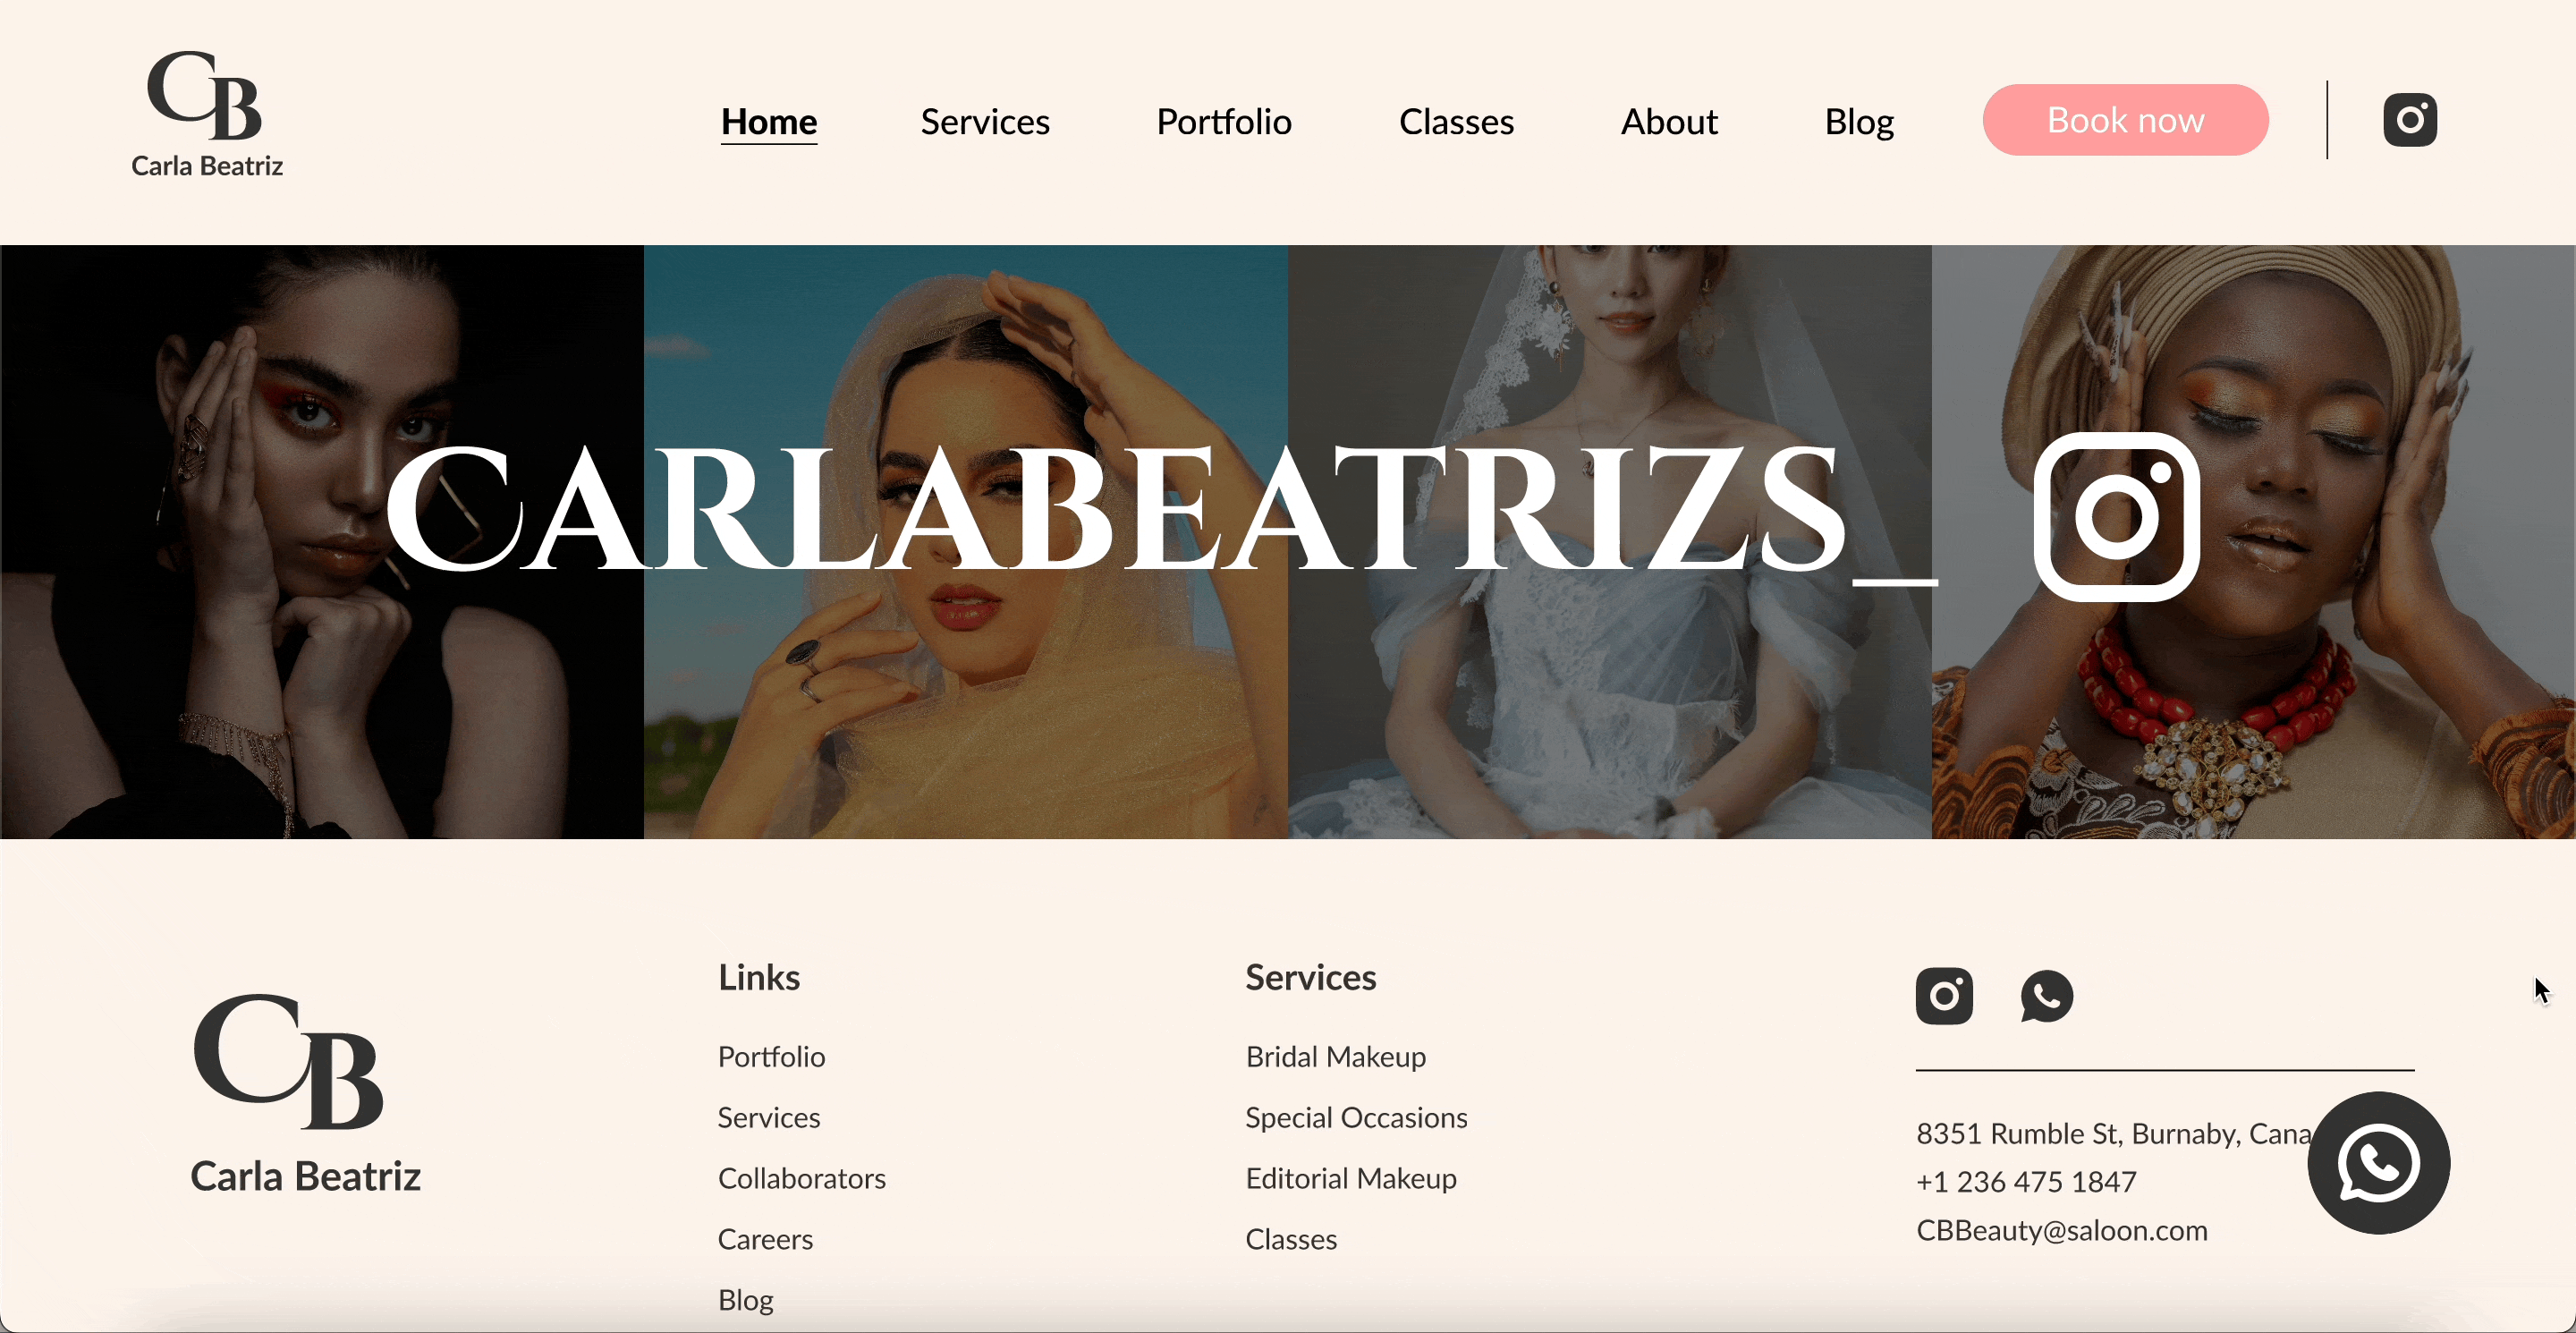Navigate to About in top menu
This screenshot has width=2576, height=1333.
point(1669,122)
